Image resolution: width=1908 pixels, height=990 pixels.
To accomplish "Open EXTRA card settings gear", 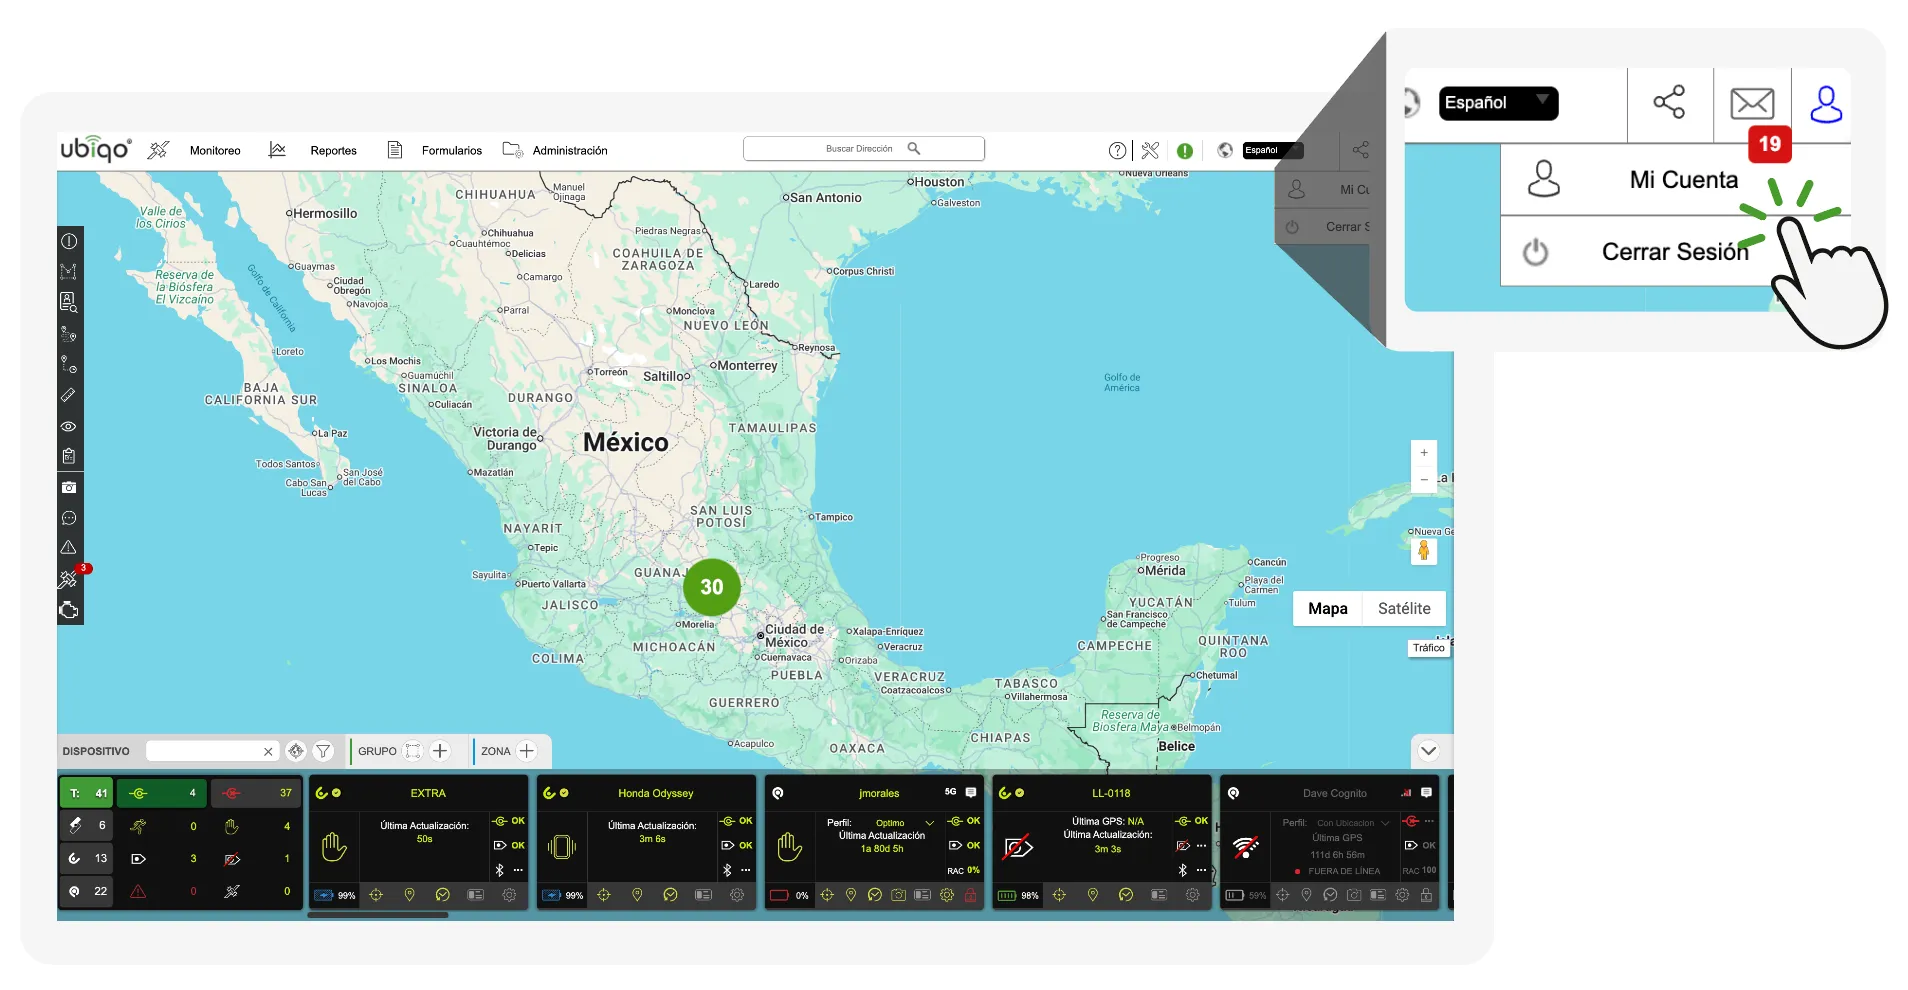I will [x=509, y=895].
